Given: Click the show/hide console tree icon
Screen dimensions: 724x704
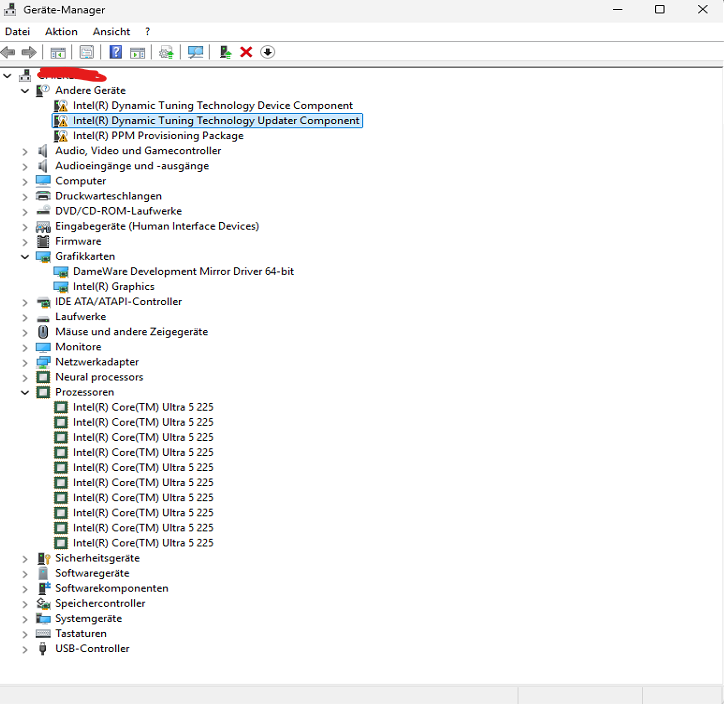Looking at the screenshot, I should [x=58, y=52].
